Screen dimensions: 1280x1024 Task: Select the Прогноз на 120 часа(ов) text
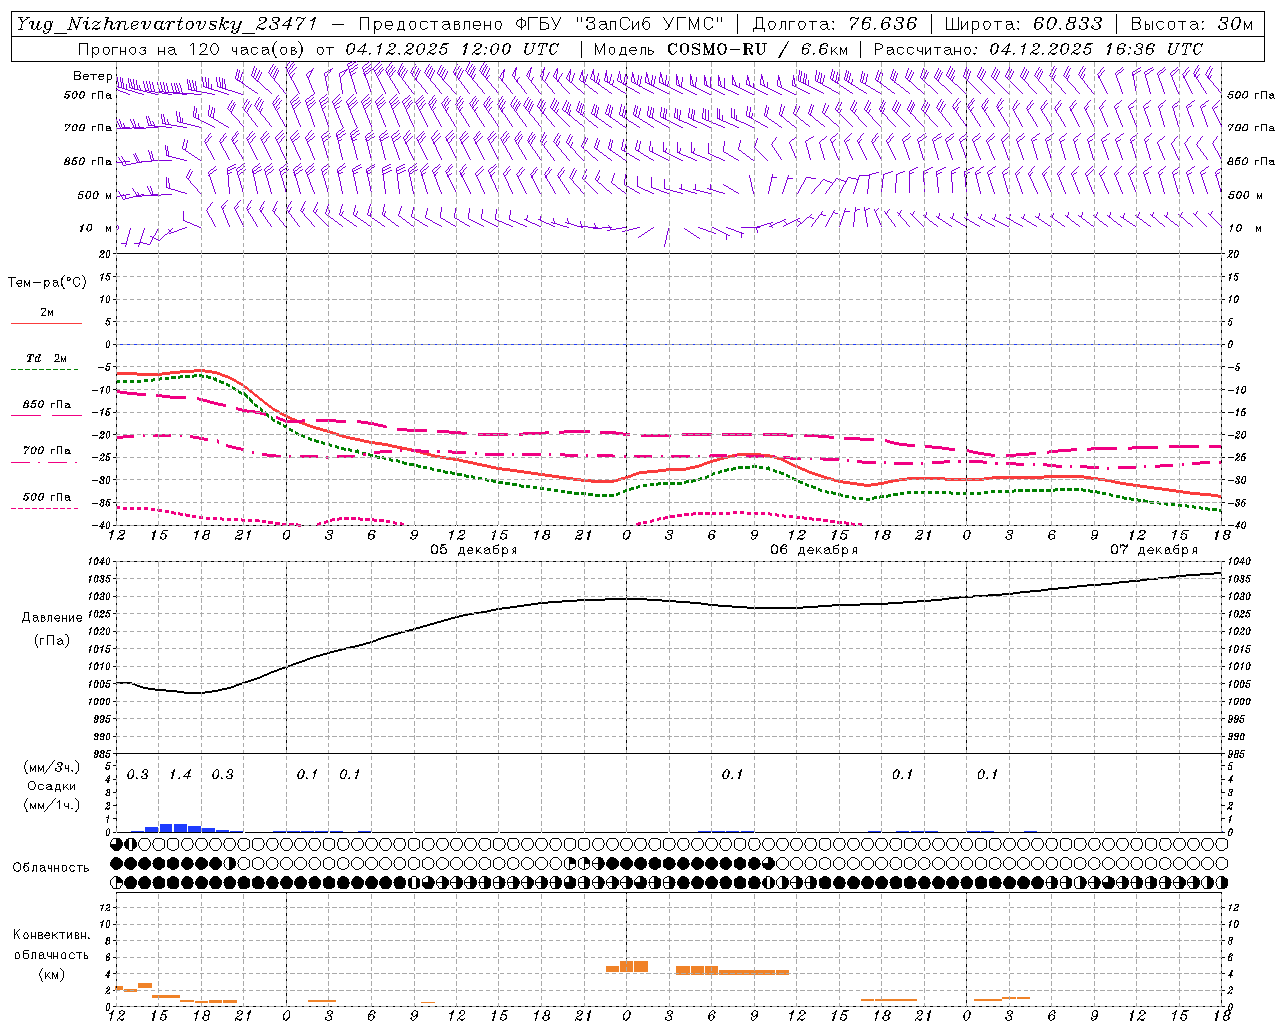(193, 49)
